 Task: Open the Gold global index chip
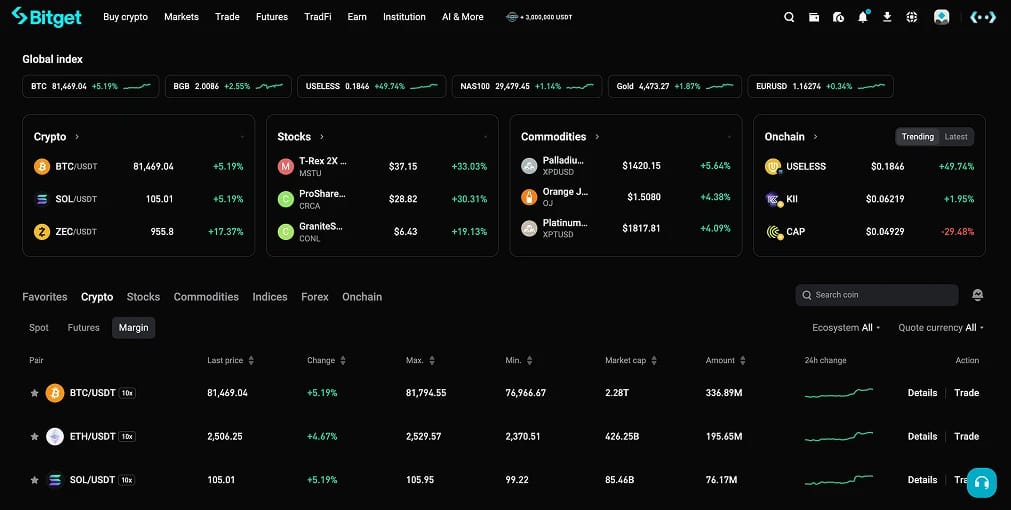(674, 86)
